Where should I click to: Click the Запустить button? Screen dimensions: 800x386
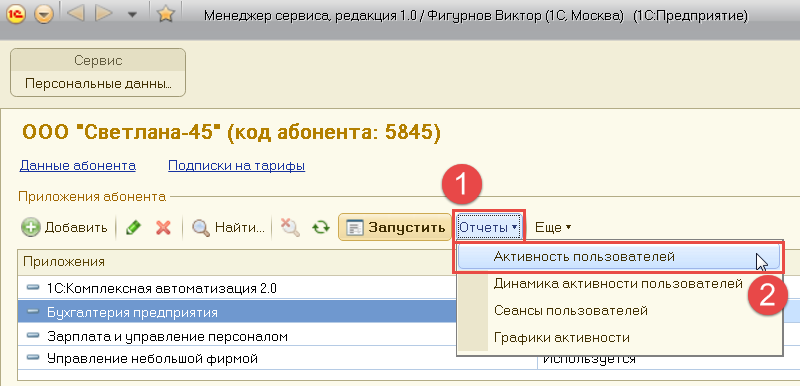[x=394, y=227]
